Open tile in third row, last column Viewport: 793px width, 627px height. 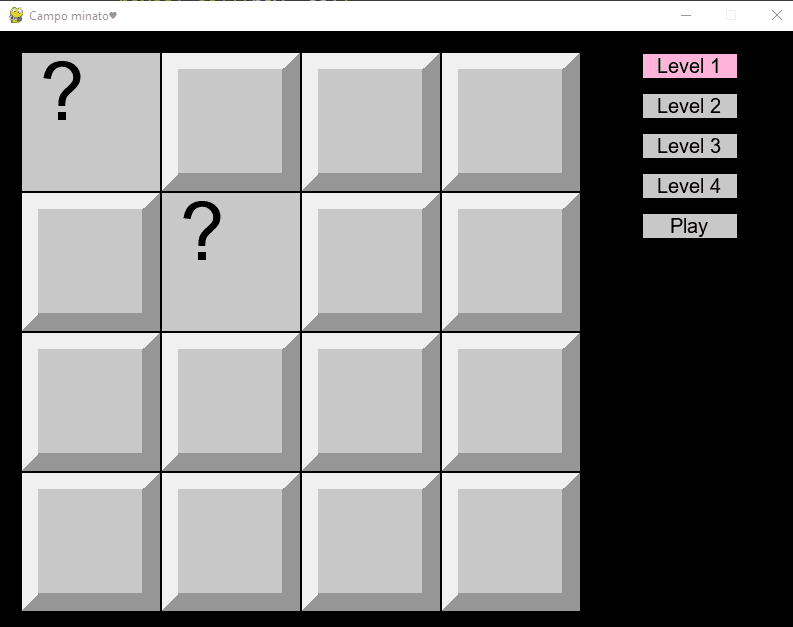(x=511, y=402)
